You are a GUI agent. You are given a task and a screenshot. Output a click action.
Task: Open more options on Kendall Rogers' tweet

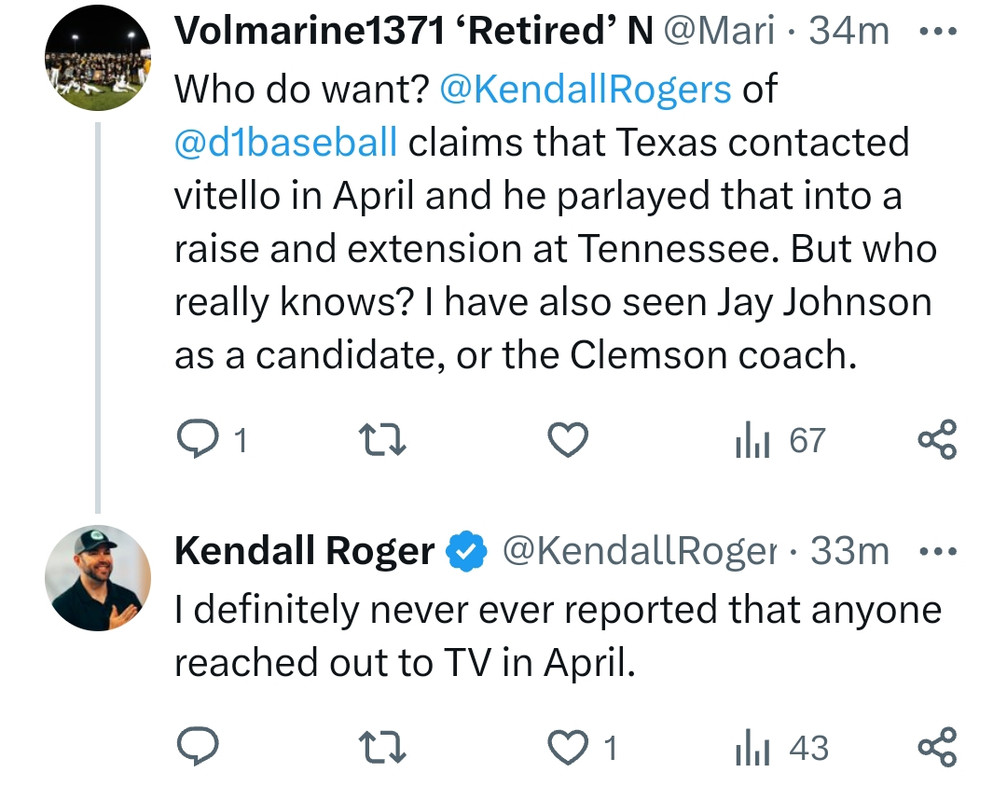click(x=937, y=551)
